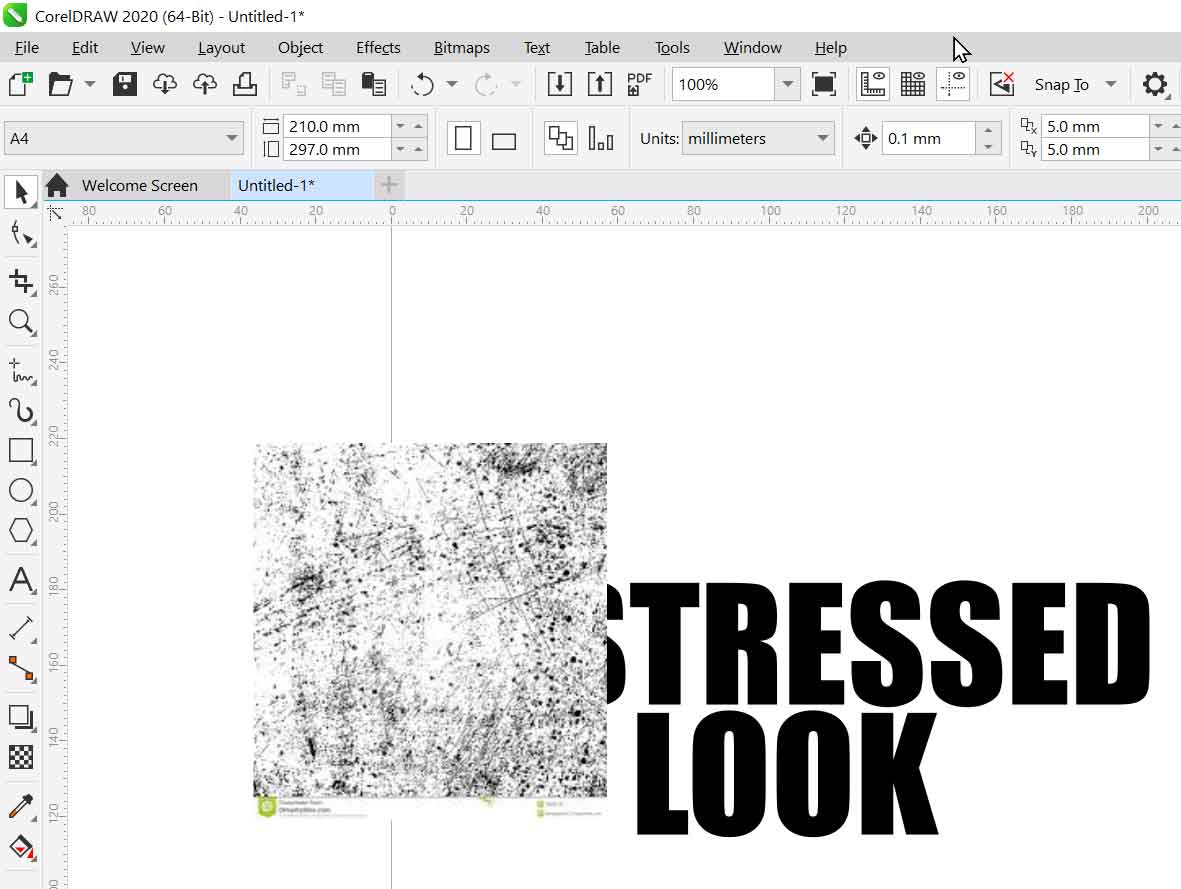Viewport: 1181px width, 889px height.
Task: Save the document with floppy icon
Action: (x=124, y=84)
